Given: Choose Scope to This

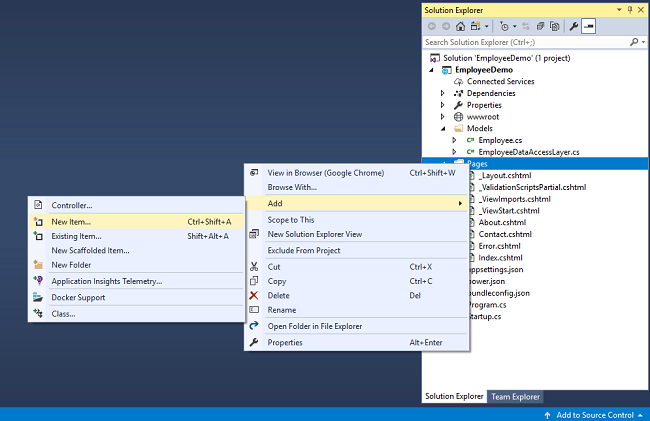Looking at the screenshot, I should point(357,220).
